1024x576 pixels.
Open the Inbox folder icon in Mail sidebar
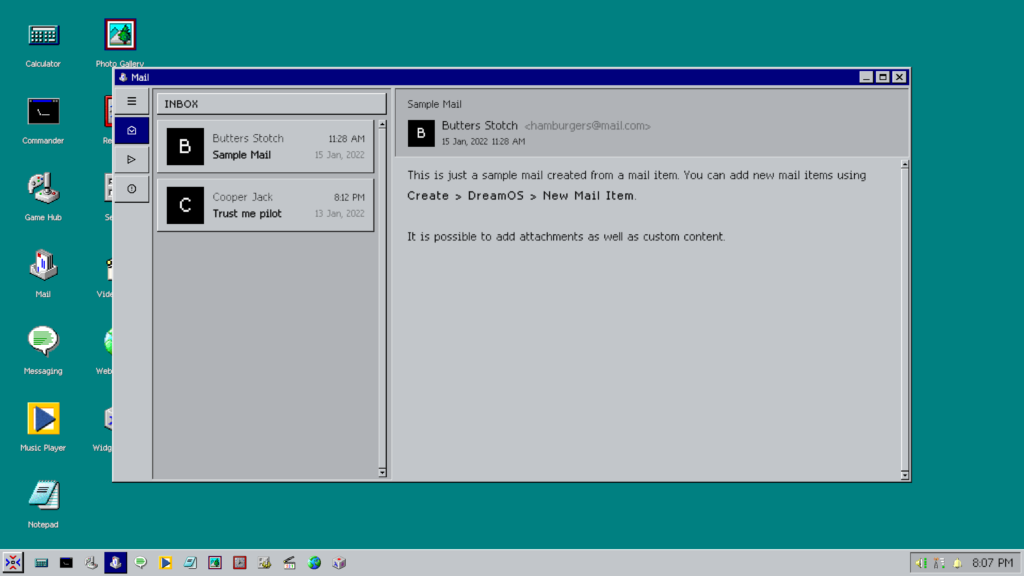pyautogui.click(x=131, y=129)
